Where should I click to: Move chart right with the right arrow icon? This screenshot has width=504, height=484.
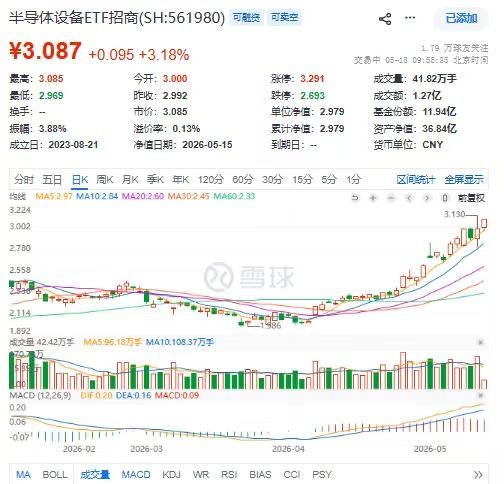tap(427, 198)
